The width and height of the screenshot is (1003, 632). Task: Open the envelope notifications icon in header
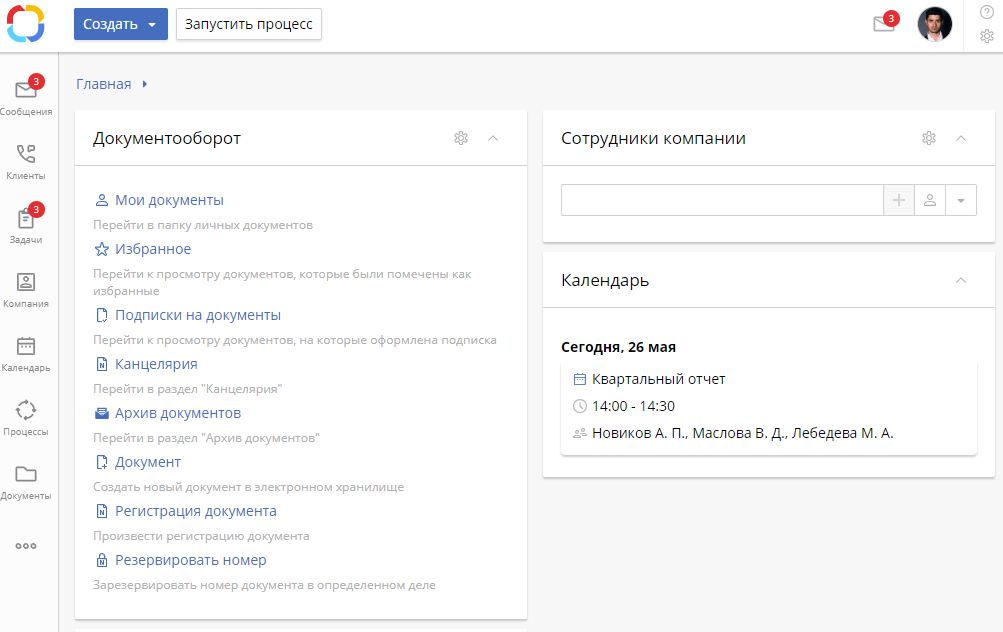click(x=884, y=24)
